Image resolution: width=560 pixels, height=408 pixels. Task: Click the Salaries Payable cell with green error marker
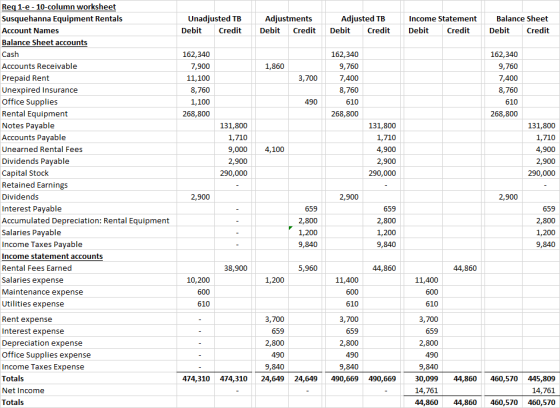pos(305,233)
